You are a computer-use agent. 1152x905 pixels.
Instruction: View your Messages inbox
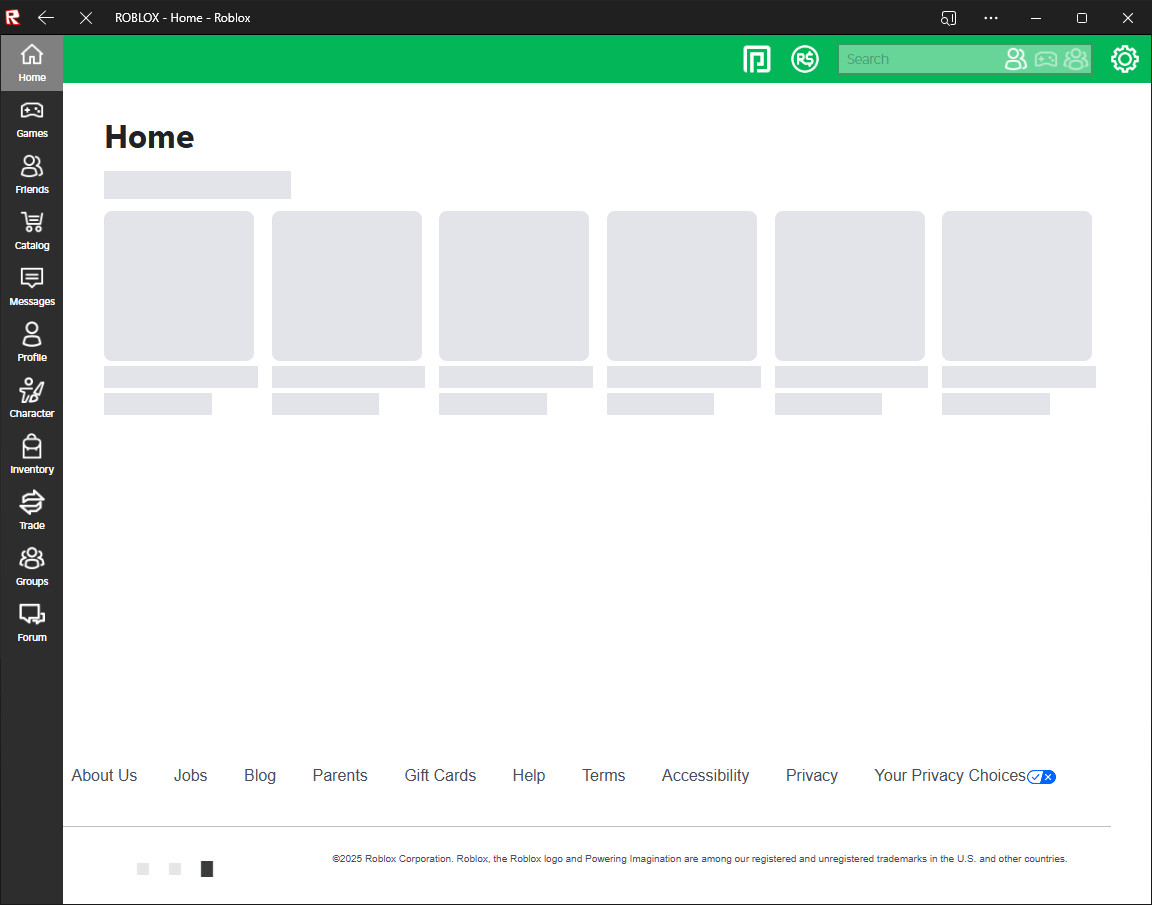(31, 286)
